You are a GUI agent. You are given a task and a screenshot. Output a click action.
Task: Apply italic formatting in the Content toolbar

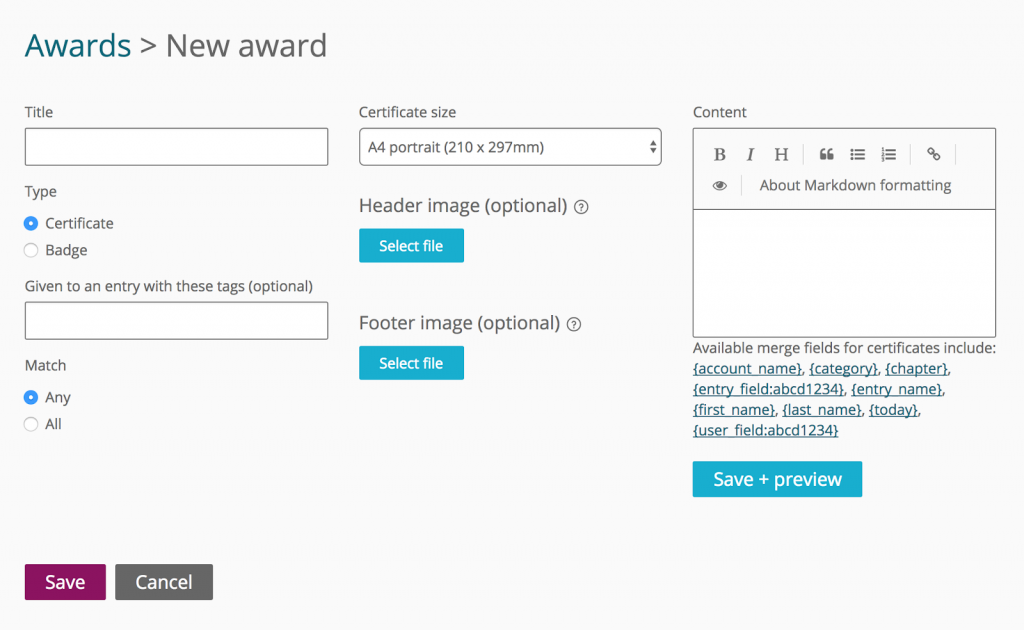point(750,154)
